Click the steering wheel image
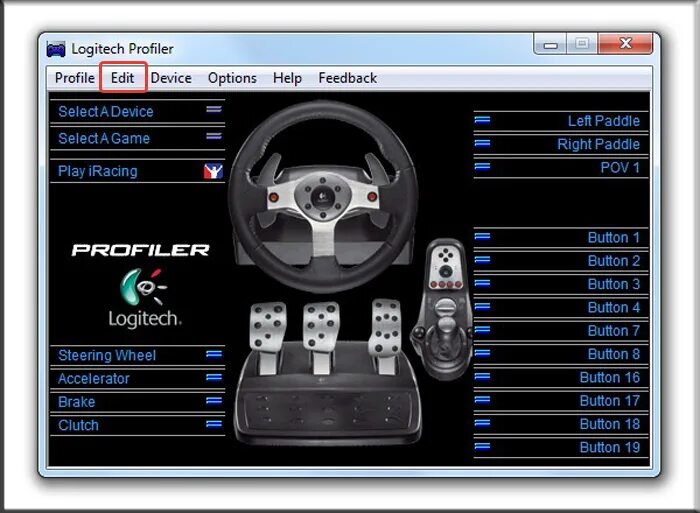 click(x=323, y=196)
